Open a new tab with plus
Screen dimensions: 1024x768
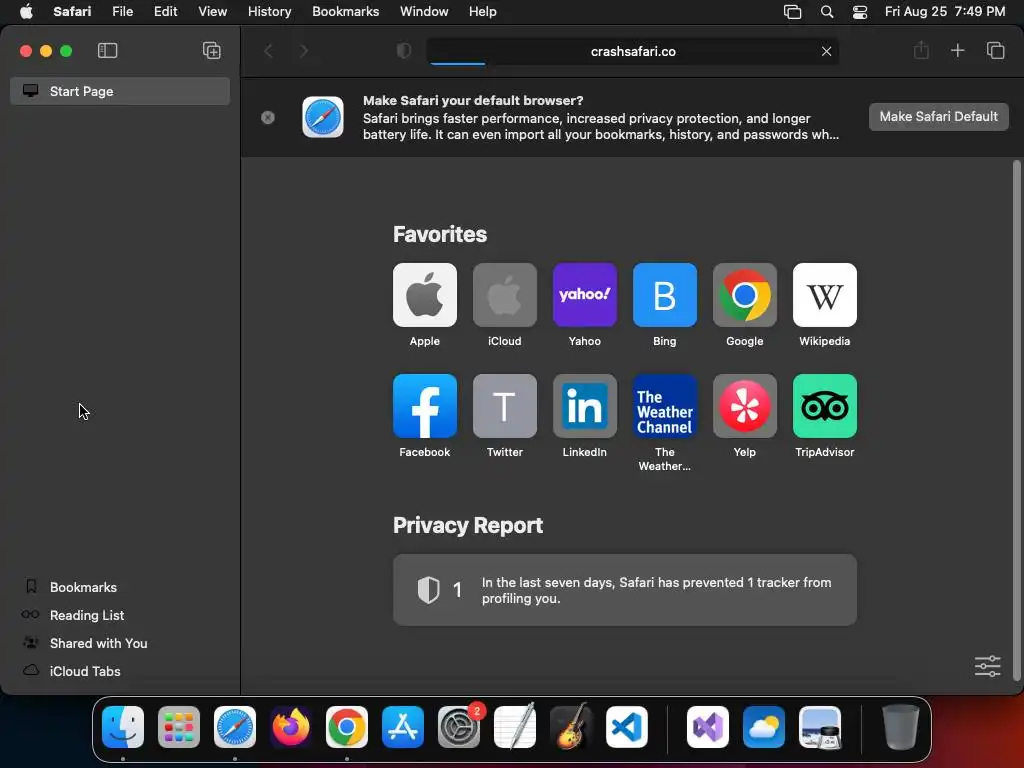point(957,50)
